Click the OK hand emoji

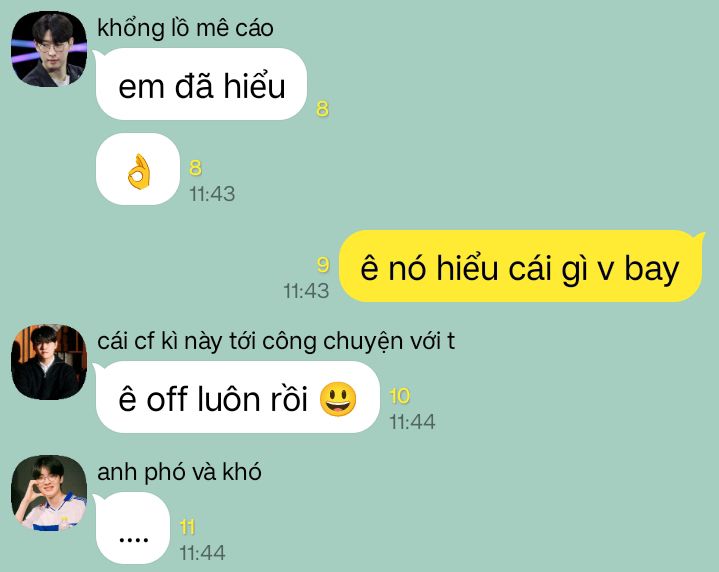[x=138, y=172]
